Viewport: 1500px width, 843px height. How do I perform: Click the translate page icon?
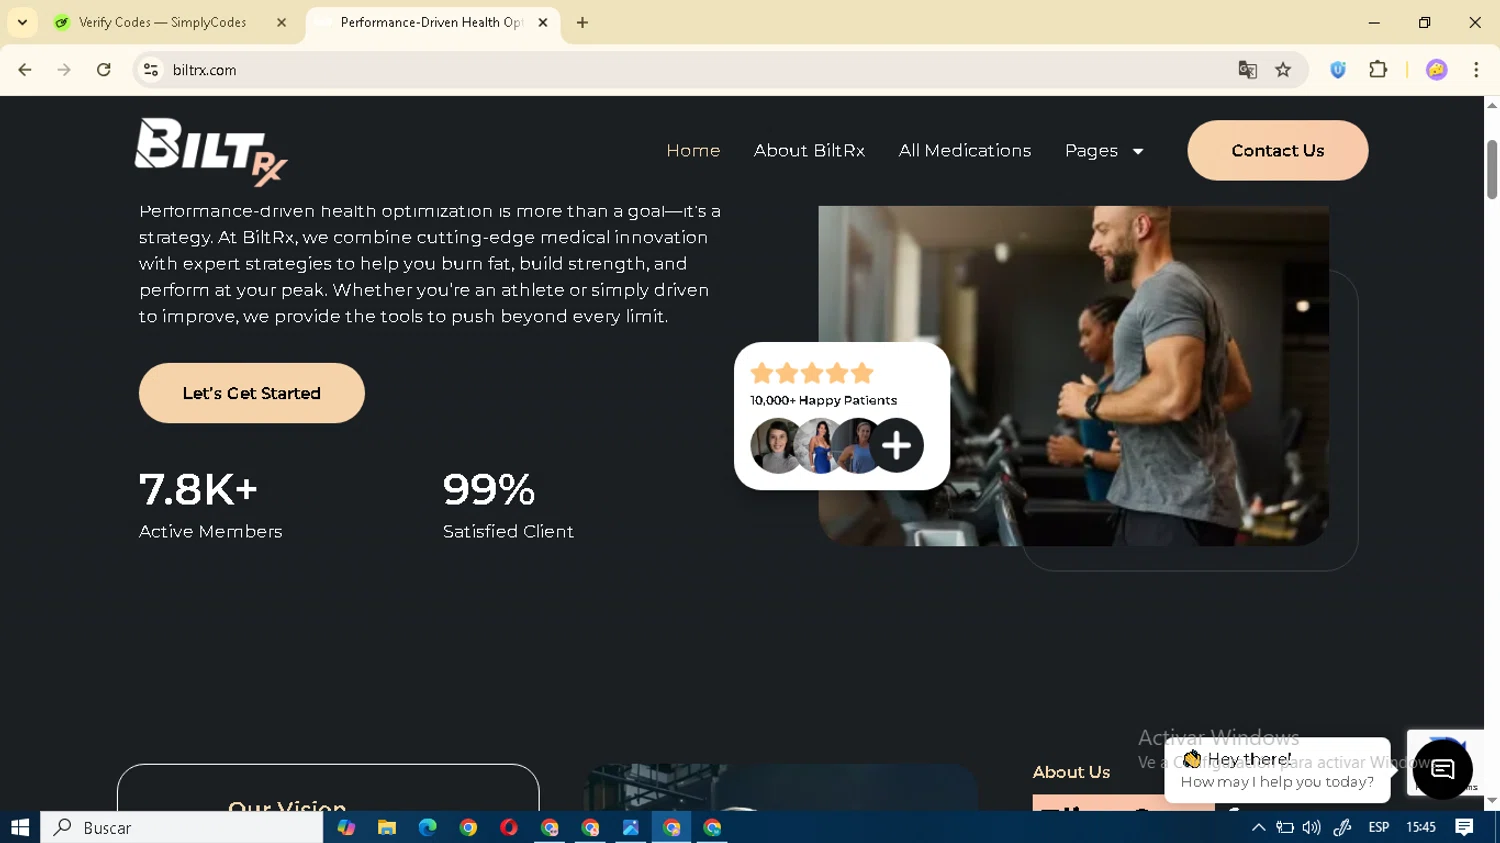coord(1247,70)
